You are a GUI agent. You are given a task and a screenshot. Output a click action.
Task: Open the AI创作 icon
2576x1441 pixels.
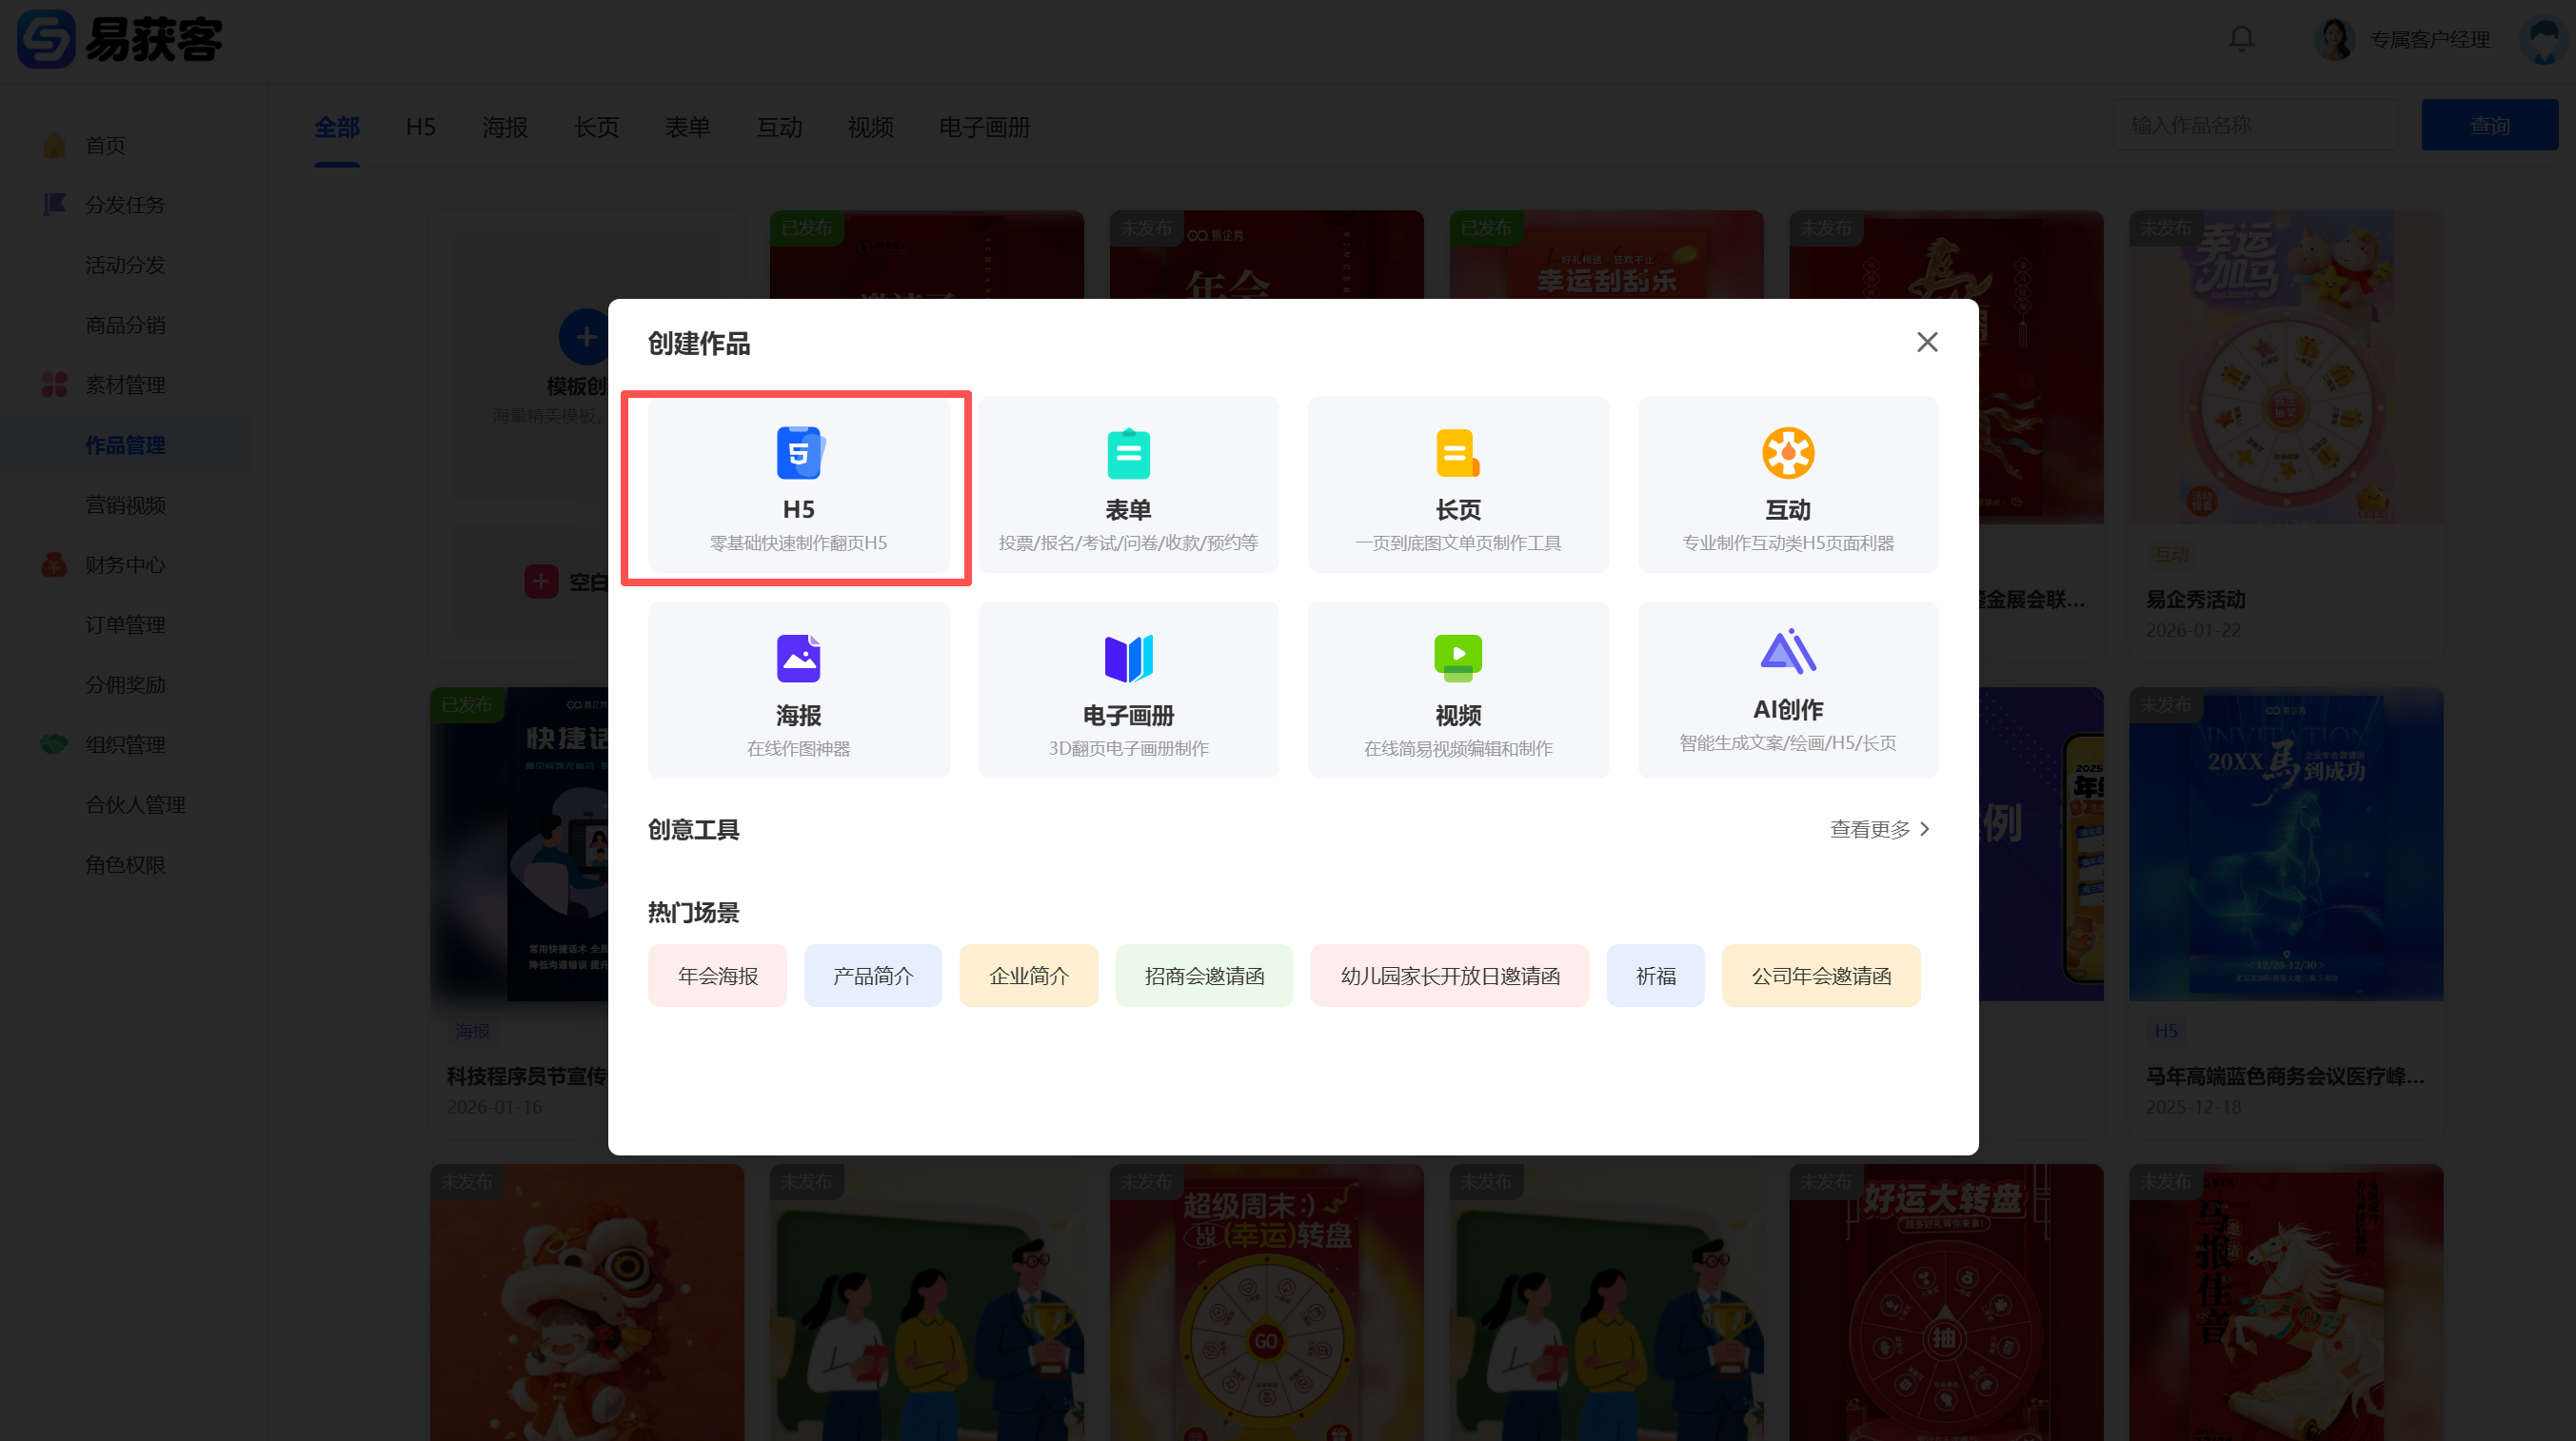pos(1787,653)
